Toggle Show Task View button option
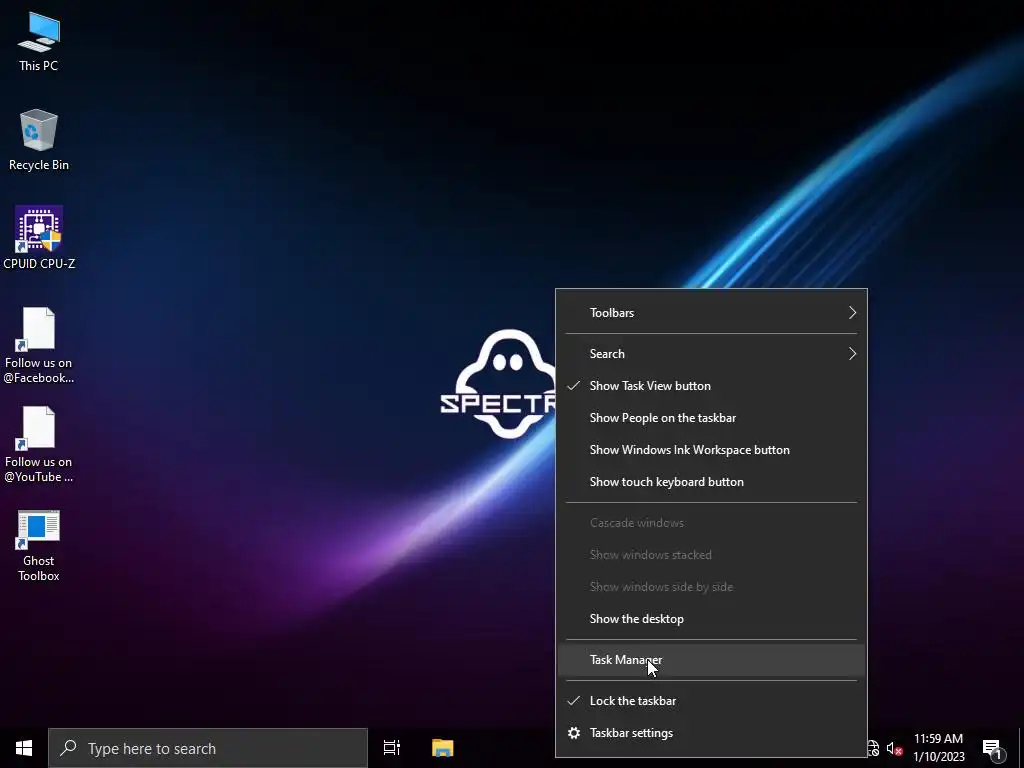The width and height of the screenshot is (1024, 768). [711, 386]
